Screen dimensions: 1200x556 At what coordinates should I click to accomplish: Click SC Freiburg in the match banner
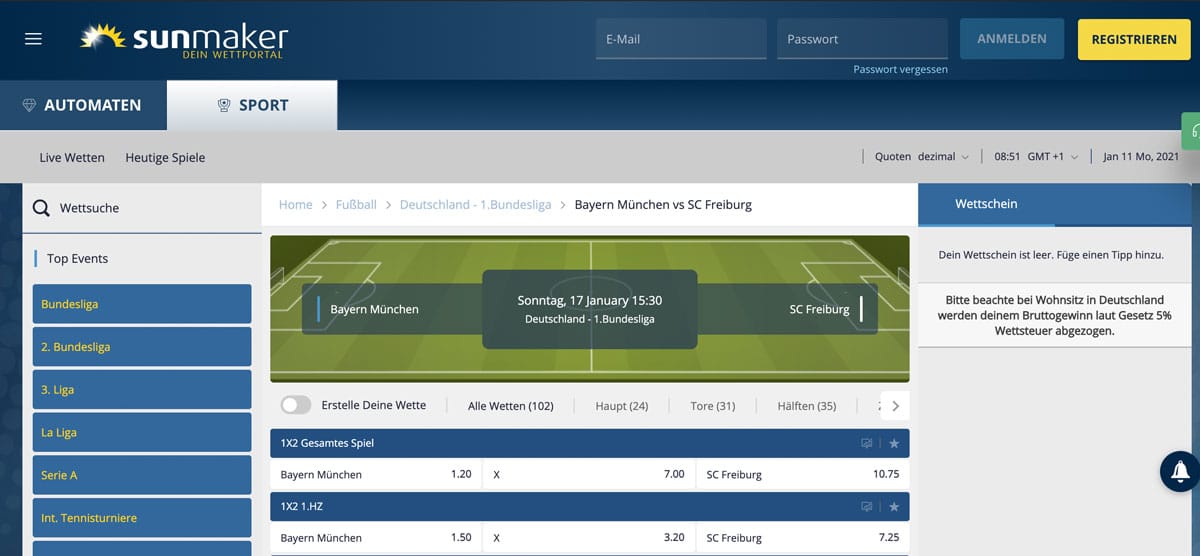819,309
